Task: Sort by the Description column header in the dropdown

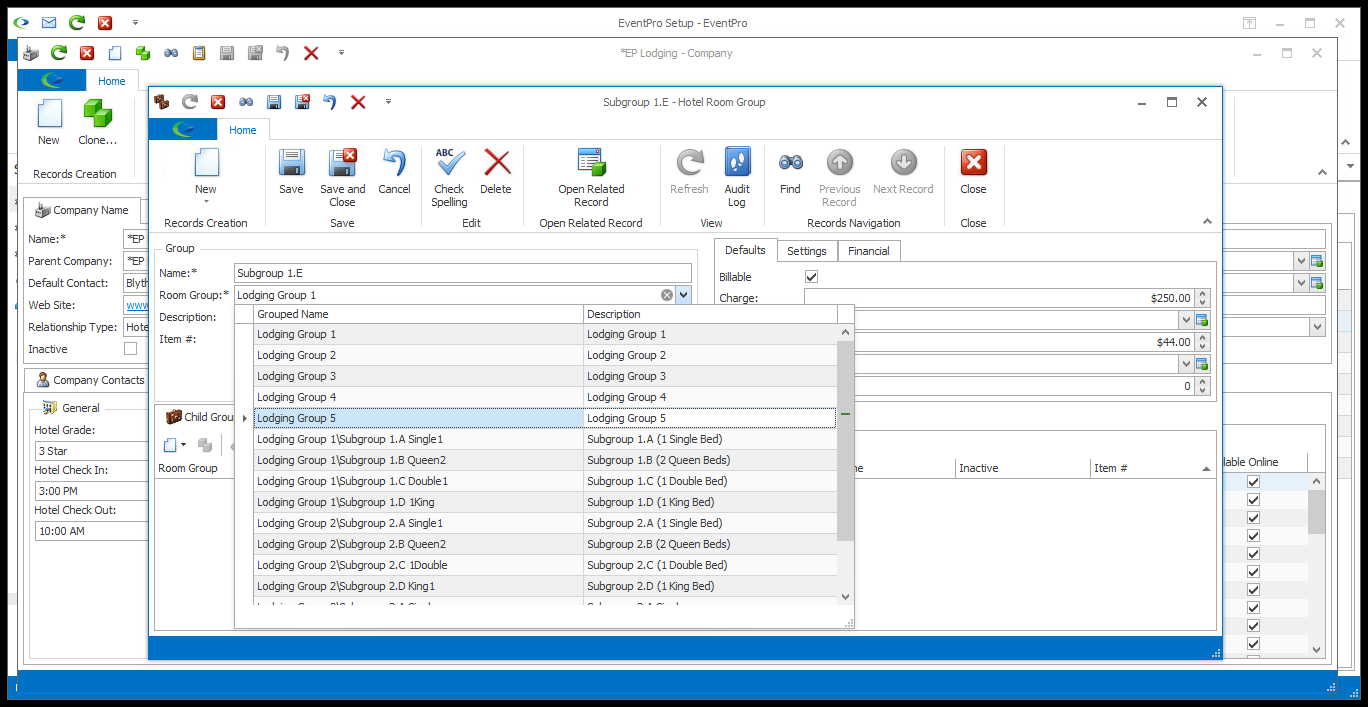Action: (x=711, y=314)
